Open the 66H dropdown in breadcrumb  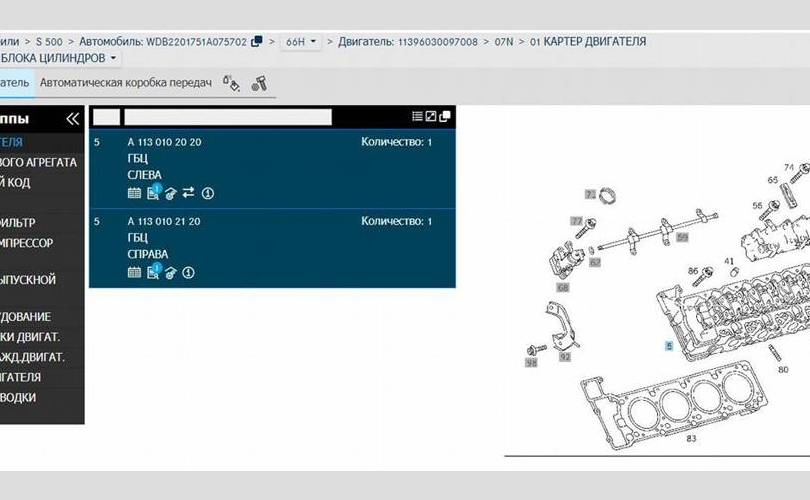(x=301, y=42)
